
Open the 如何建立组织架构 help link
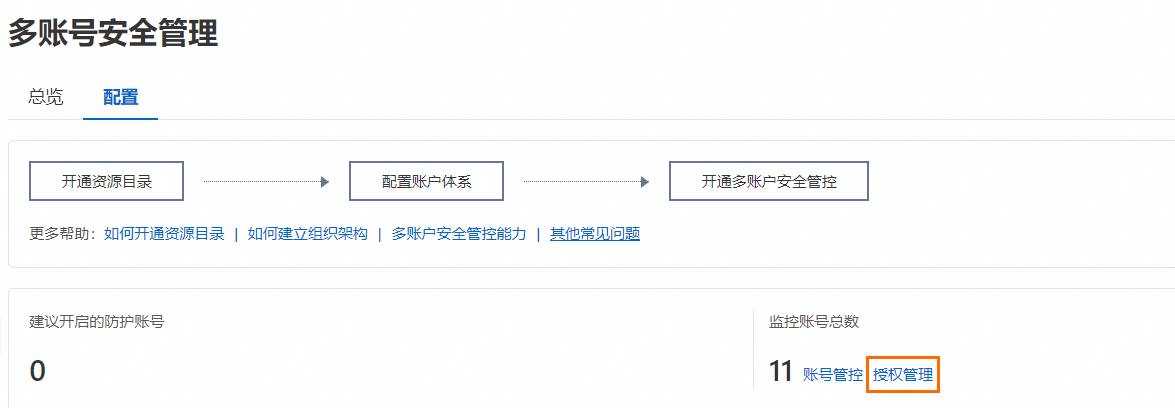(x=307, y=234)
